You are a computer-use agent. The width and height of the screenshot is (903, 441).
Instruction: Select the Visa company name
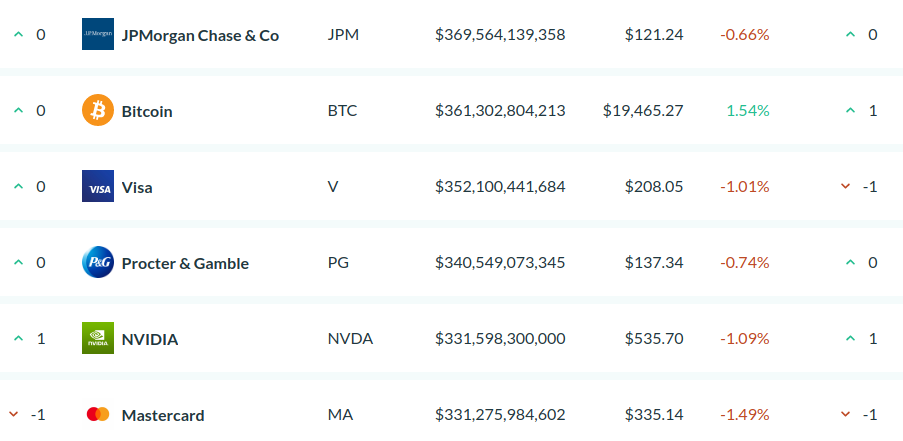pyautogui.click(x=137, y=187)
